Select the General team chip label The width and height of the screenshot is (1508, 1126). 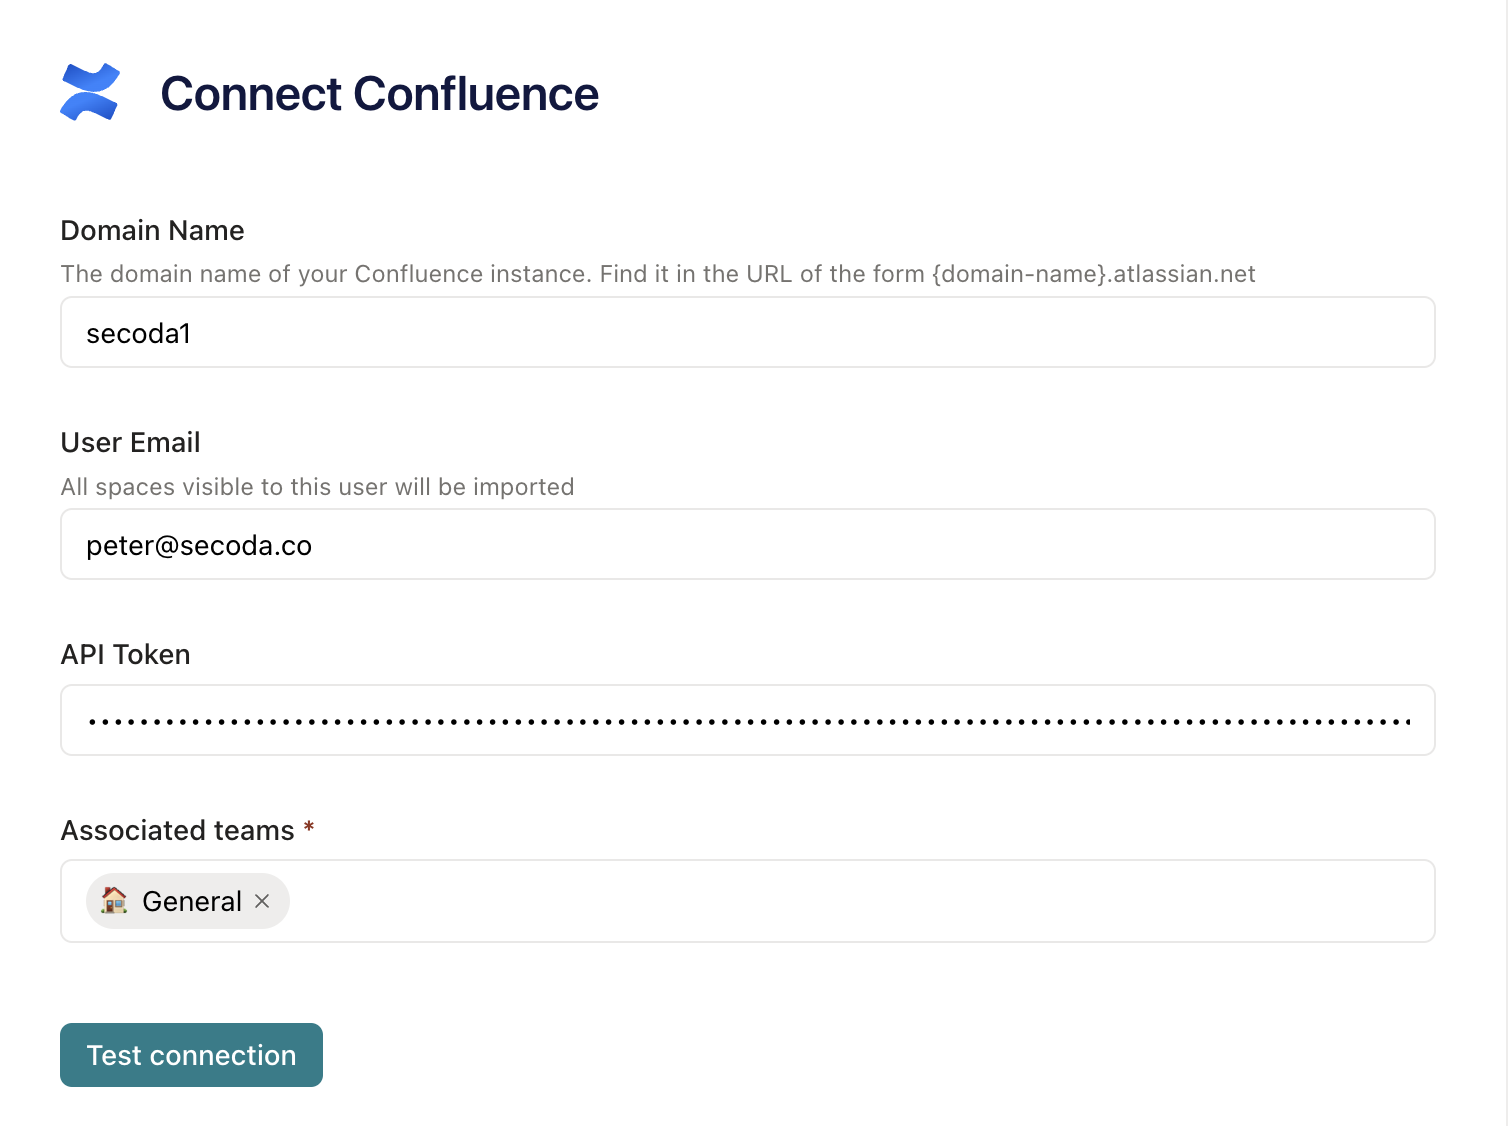click(192, 902)
